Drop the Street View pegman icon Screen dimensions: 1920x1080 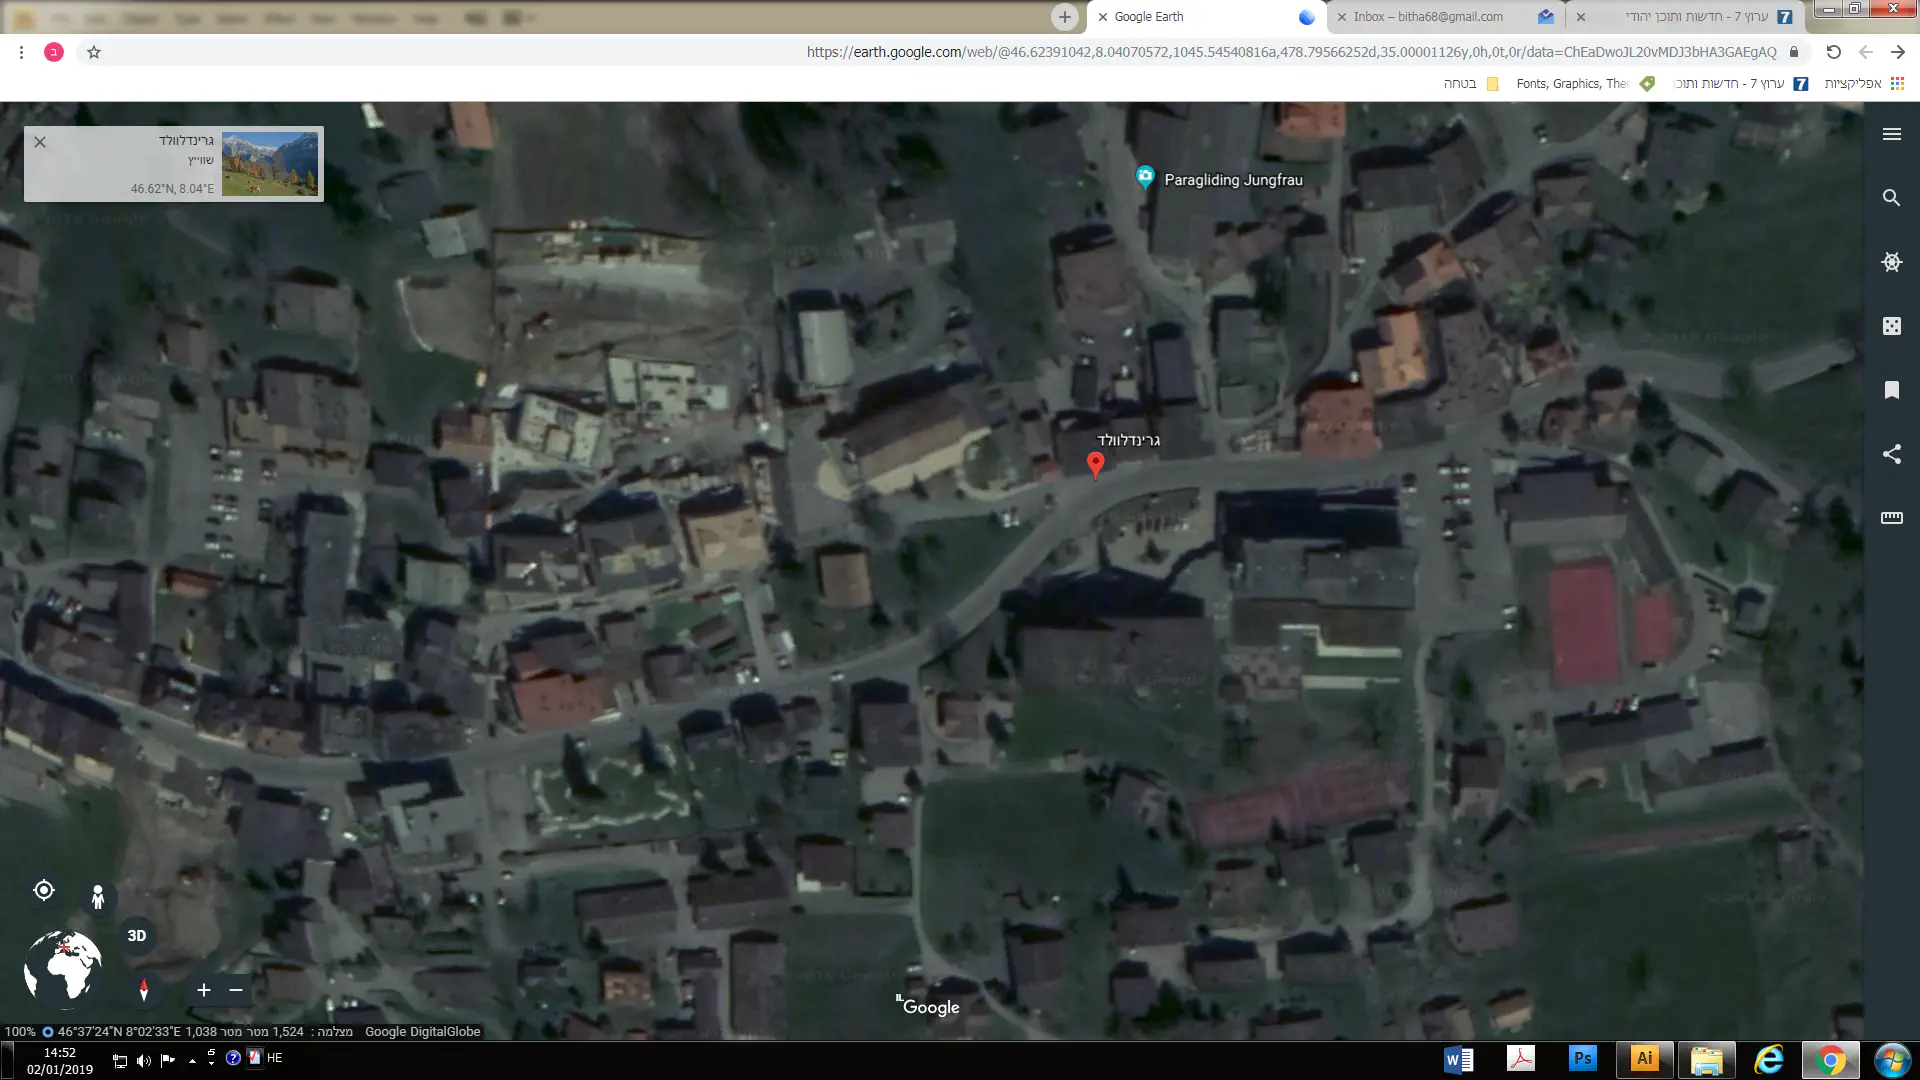tap(98, 897)
